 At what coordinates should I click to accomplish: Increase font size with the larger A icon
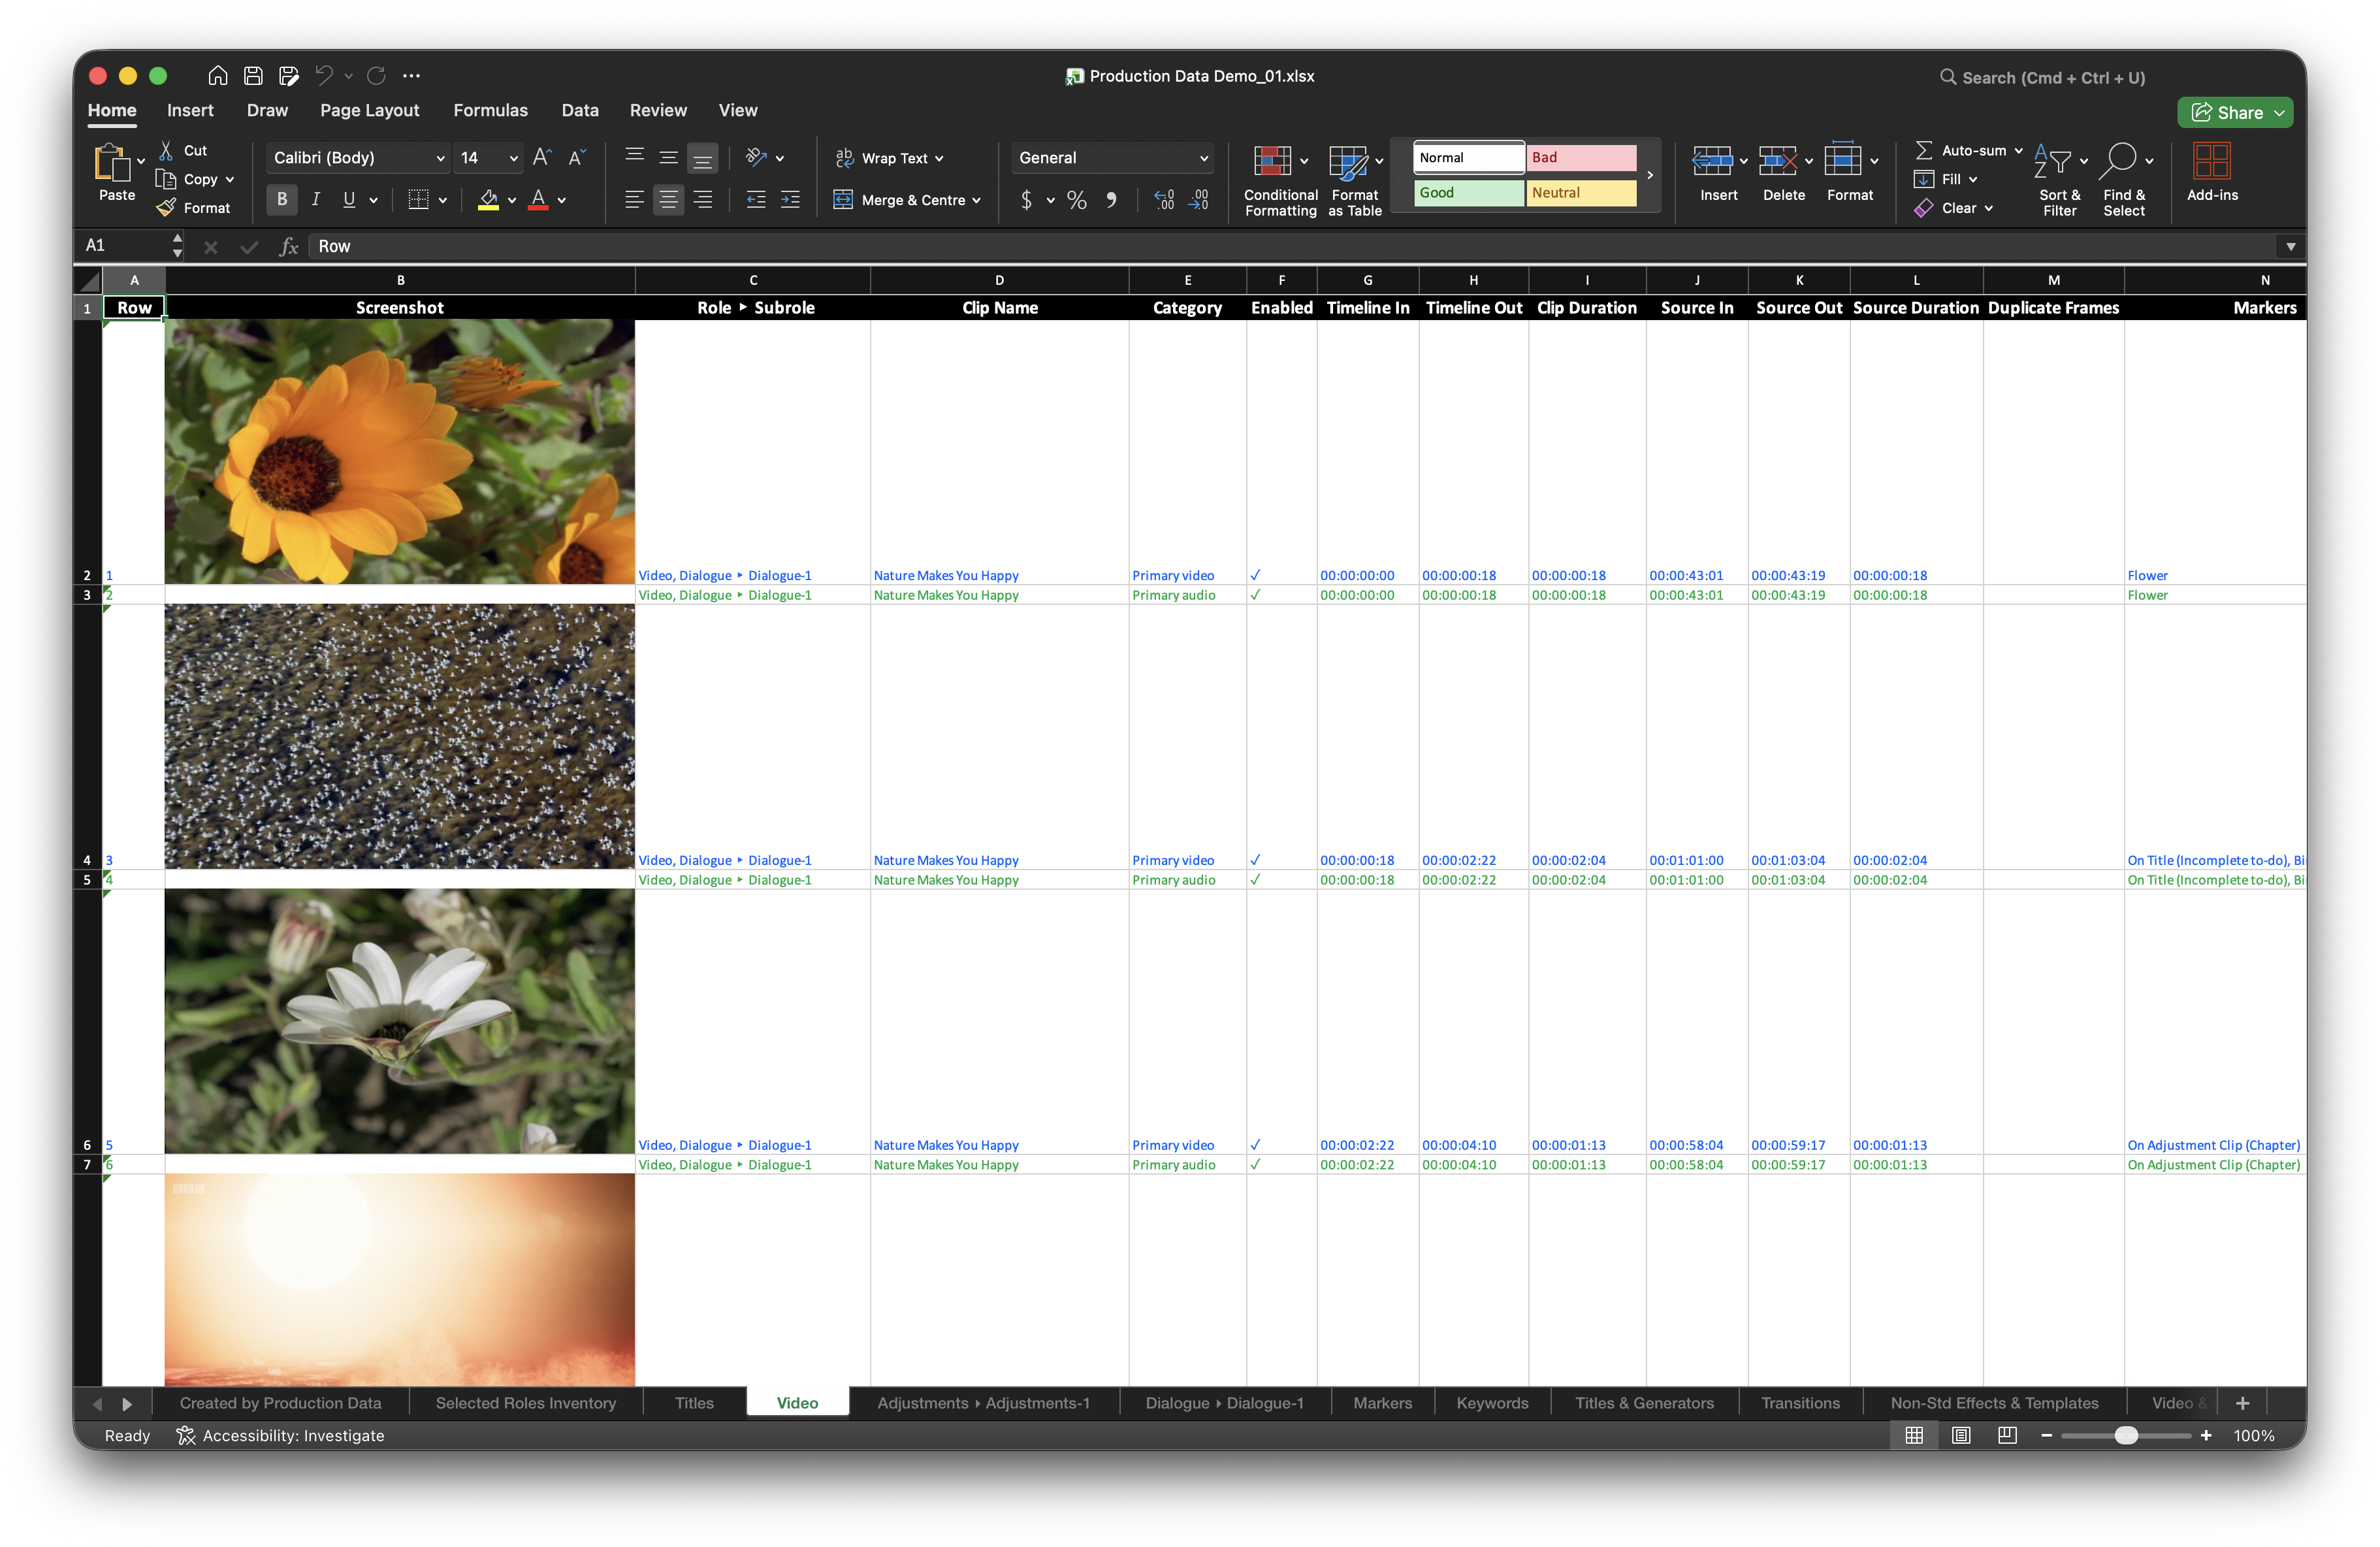pyautogui.click(x=542, y=157)
